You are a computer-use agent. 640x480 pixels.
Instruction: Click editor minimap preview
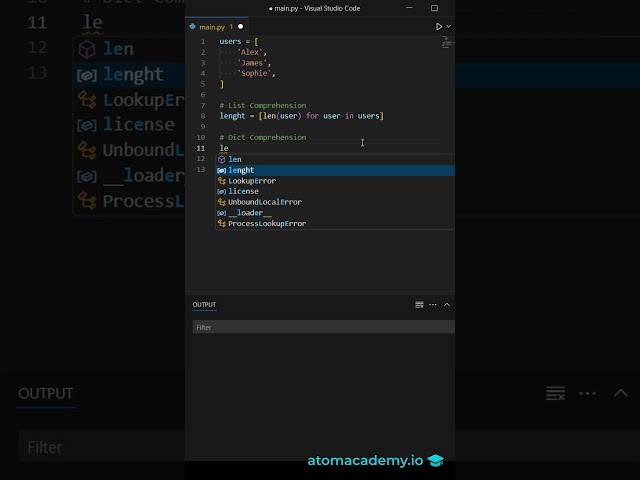[x=447, y=42]
